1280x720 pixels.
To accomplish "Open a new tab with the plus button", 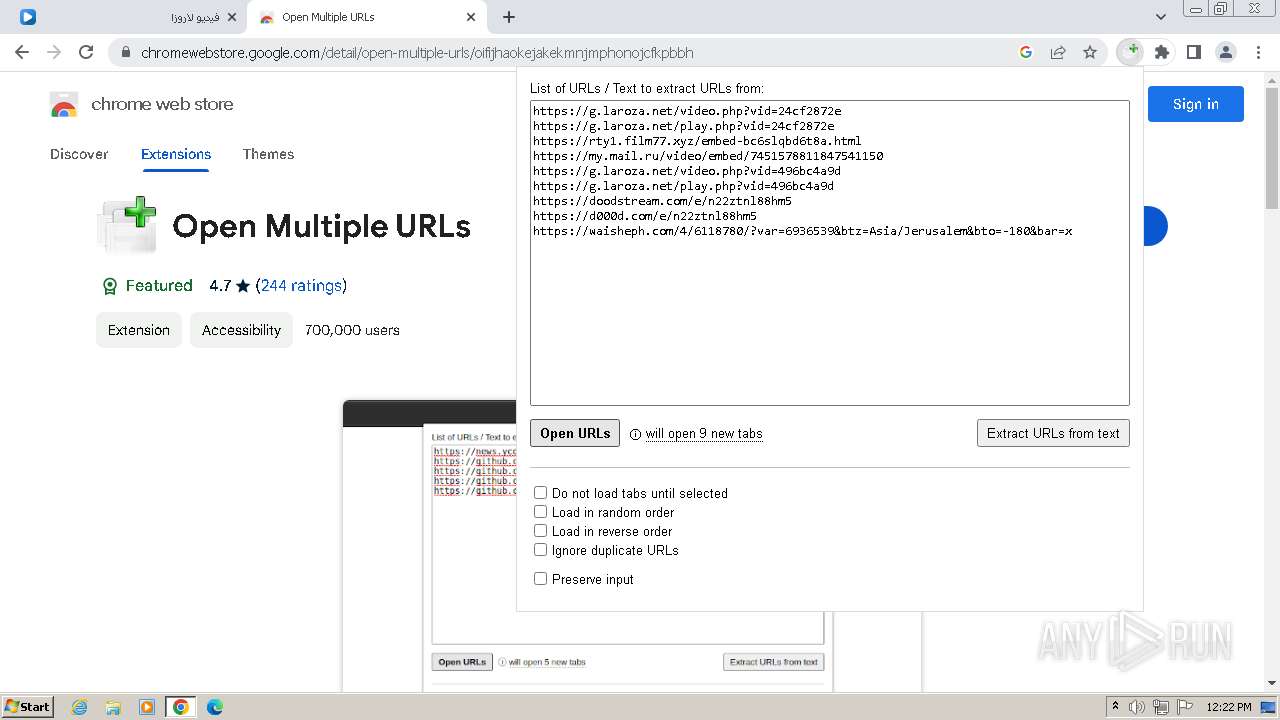I will point(509,17).
